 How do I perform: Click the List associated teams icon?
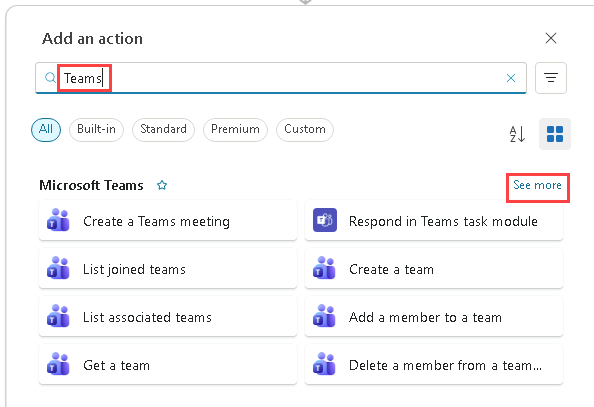tap(58, 316)
